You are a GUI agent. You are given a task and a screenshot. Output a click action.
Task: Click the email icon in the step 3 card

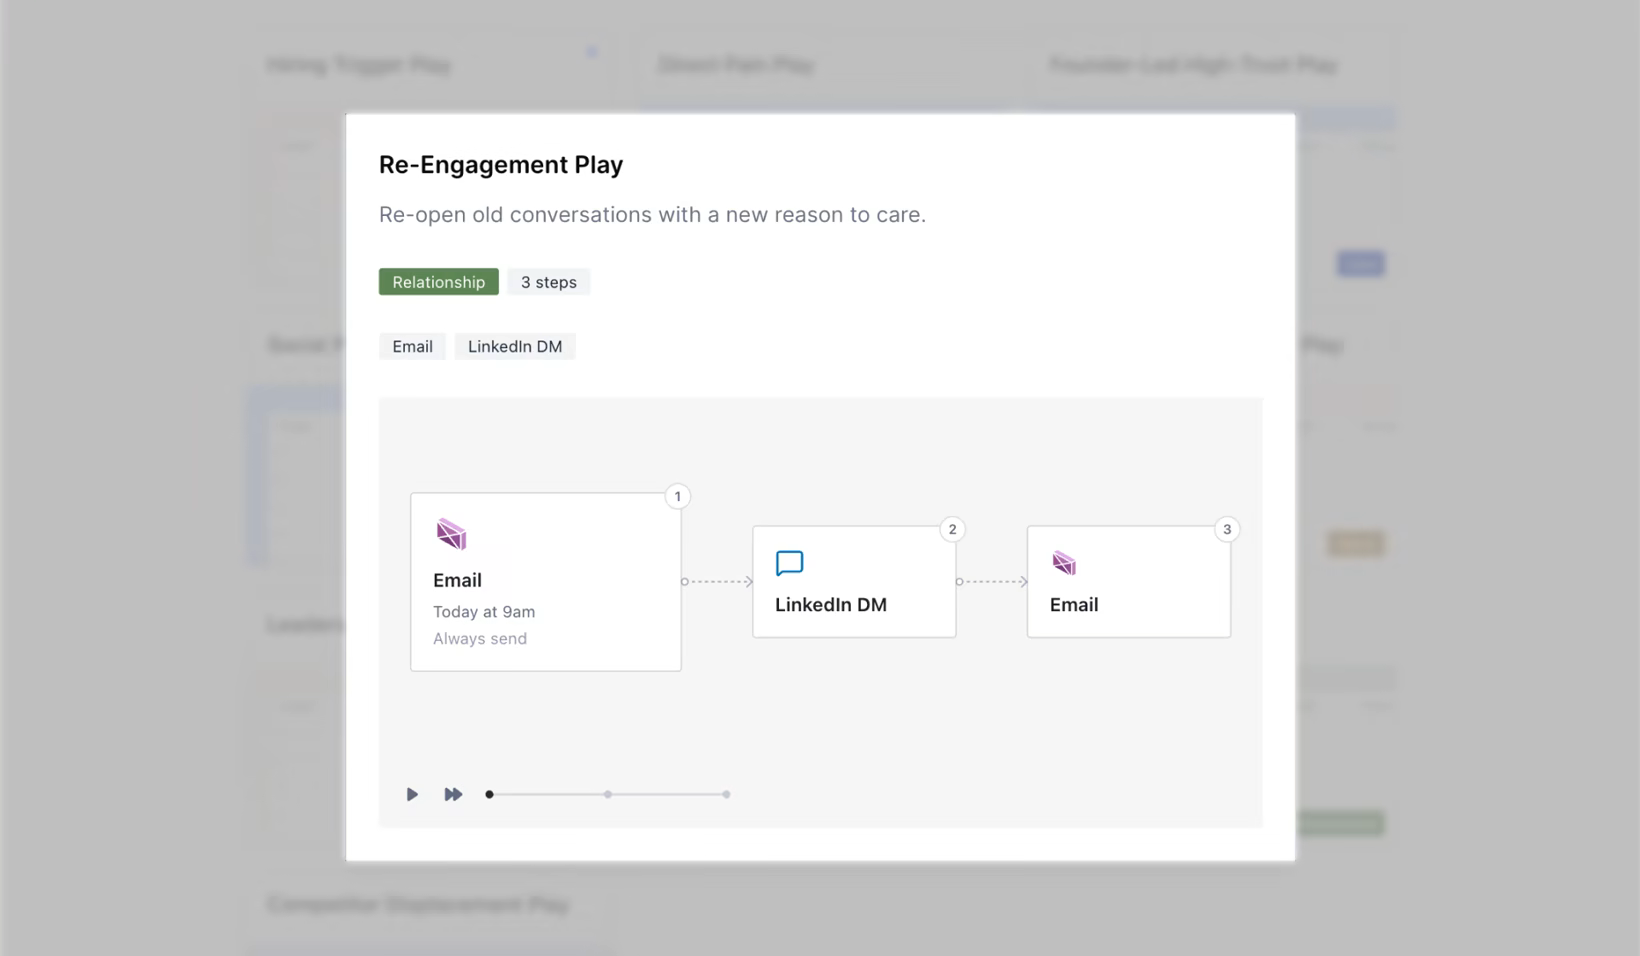[x=1064, y=563]
